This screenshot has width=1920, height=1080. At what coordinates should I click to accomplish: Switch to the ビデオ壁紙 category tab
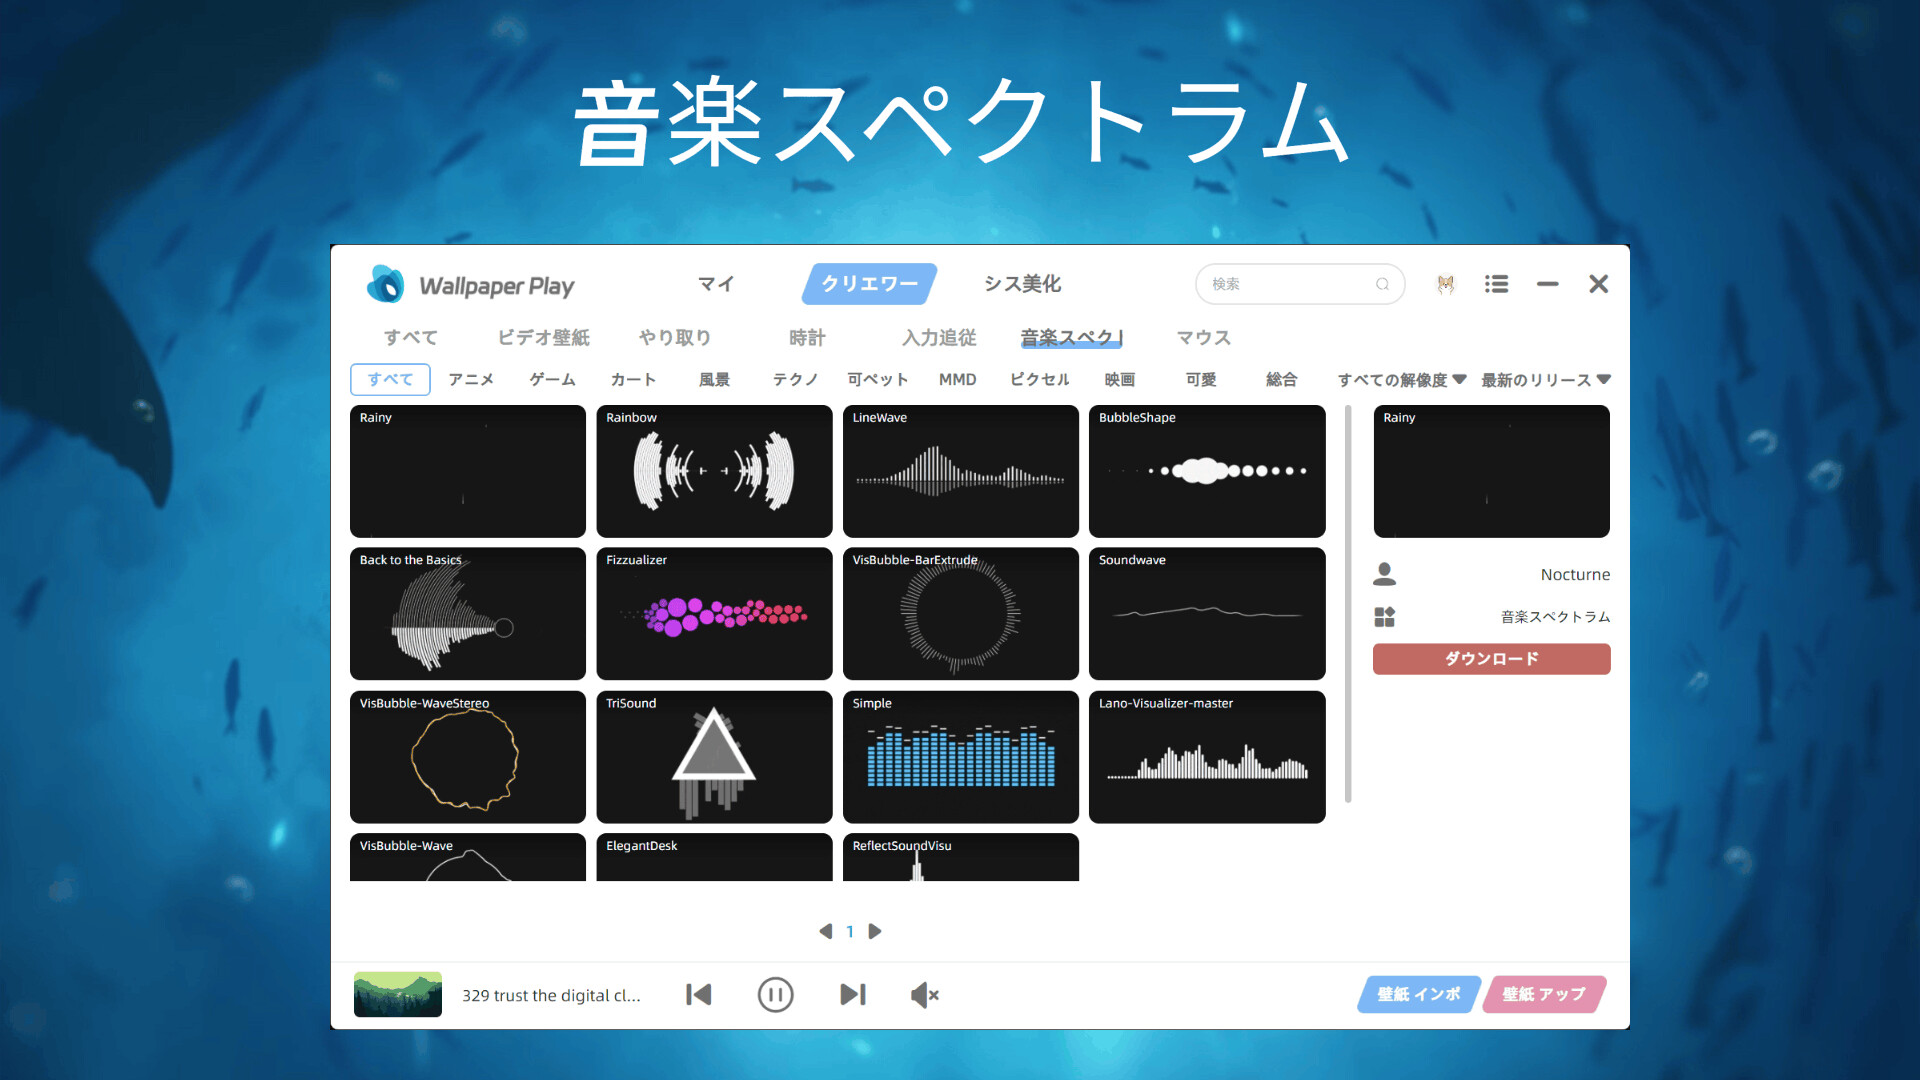point(543,337)
